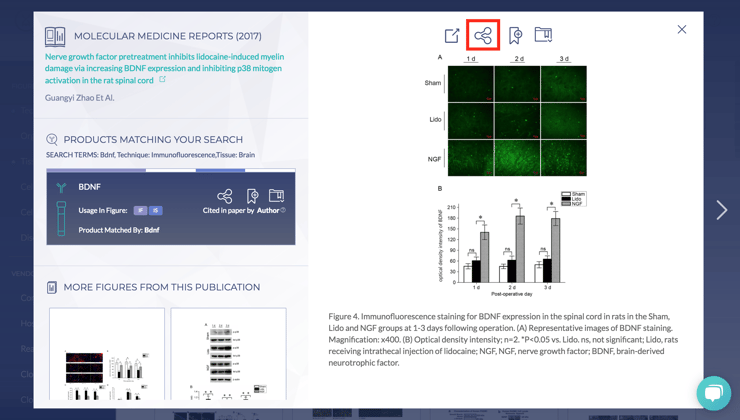Click the Figure 4 caption text
The width and height of the screenshot is (740, 420).
503,339
